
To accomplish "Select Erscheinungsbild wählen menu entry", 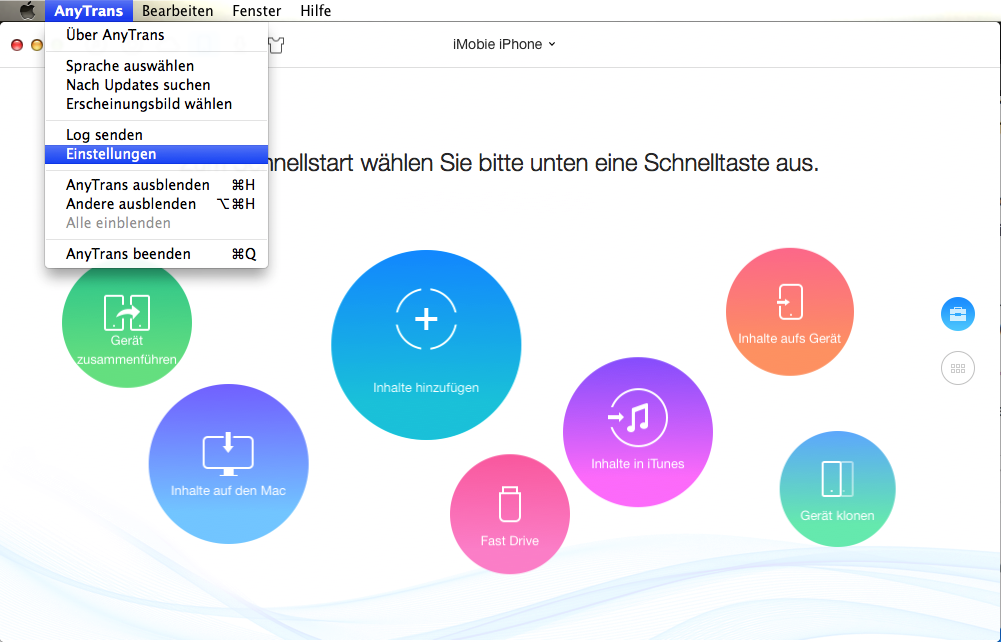I will 156,104.
